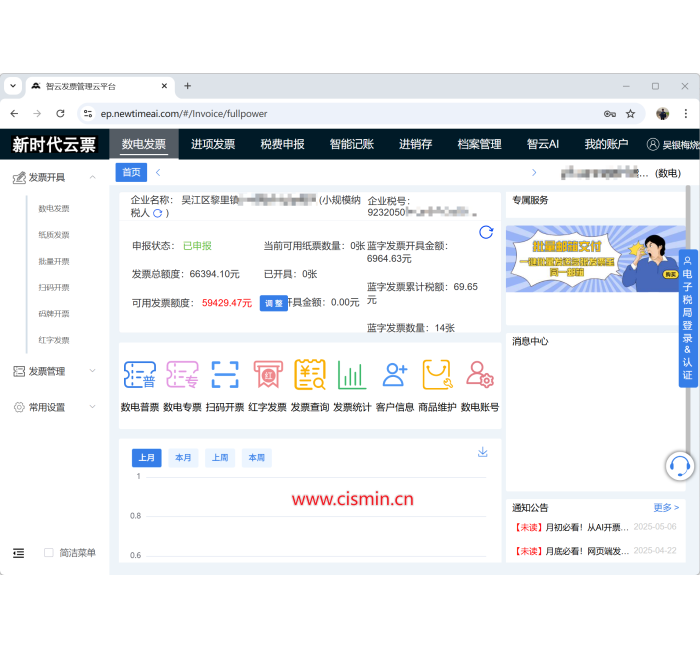Download the chart data
This screenshot has width=700, height=650.
pos(483,452)
